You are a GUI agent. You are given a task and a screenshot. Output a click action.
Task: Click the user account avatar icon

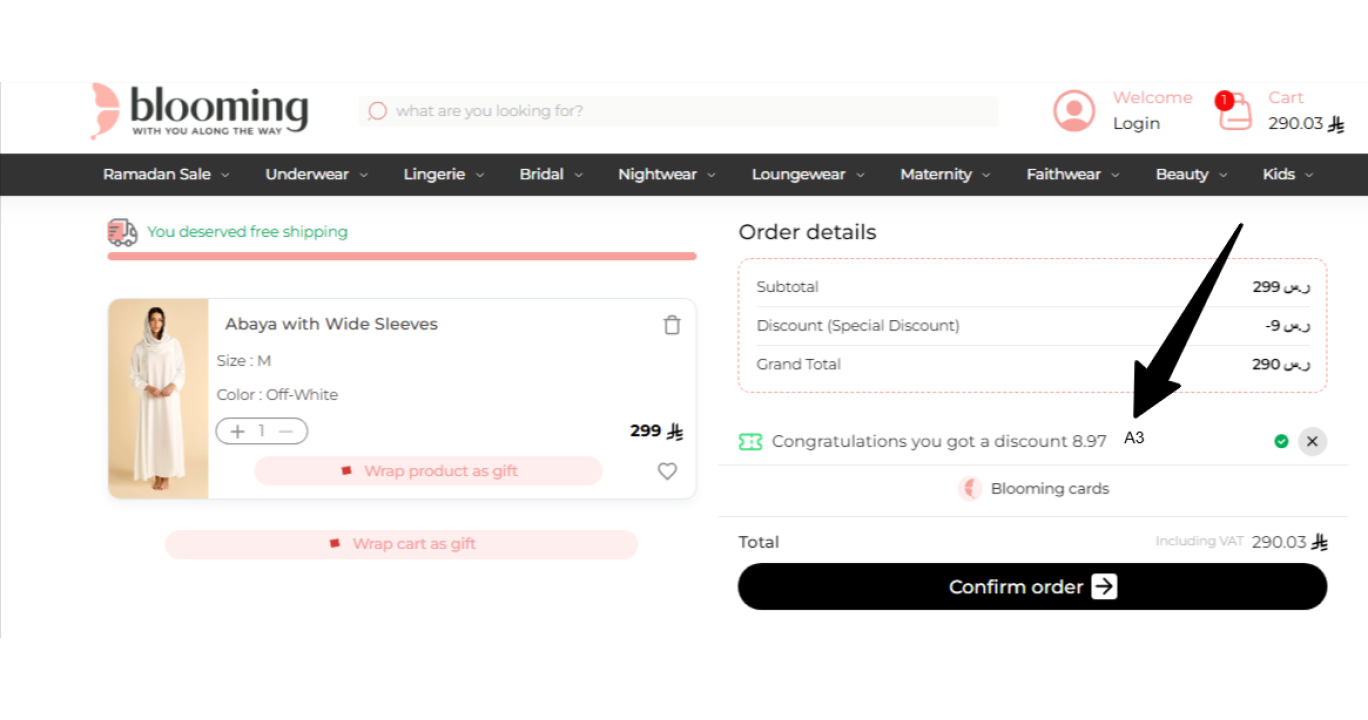[1074, 111]
